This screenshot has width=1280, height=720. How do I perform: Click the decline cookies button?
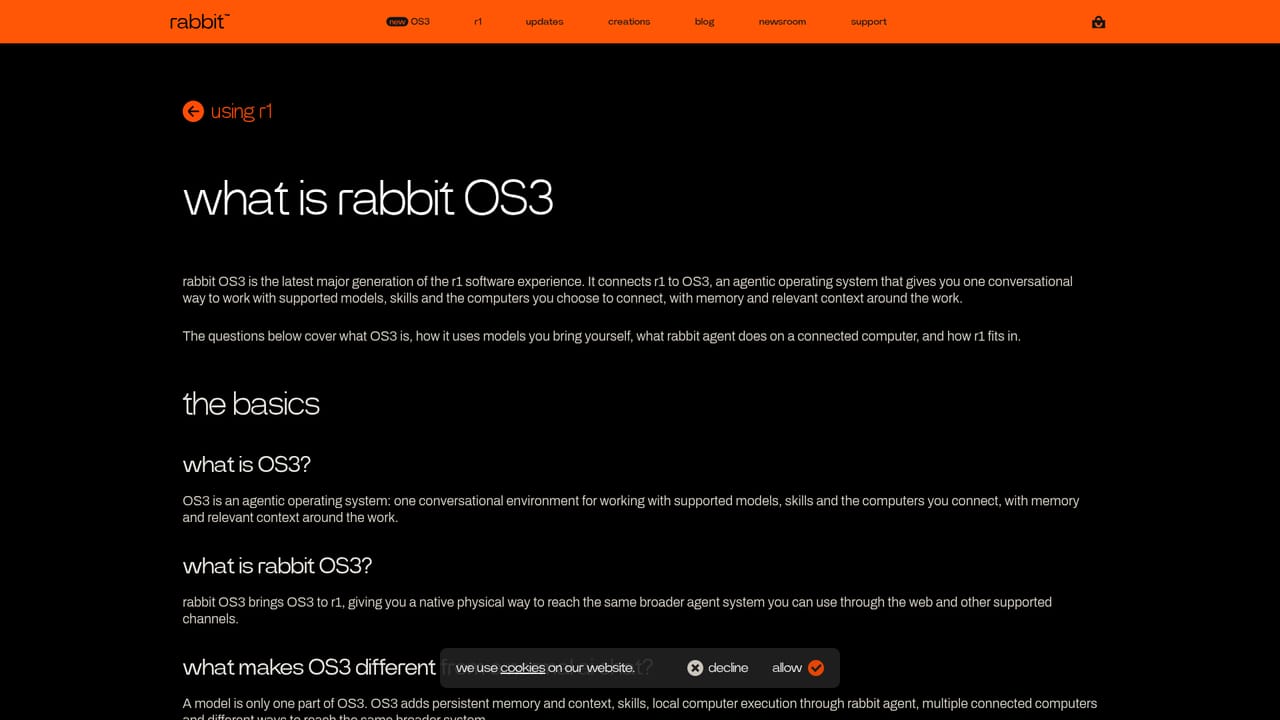[718, 668]
